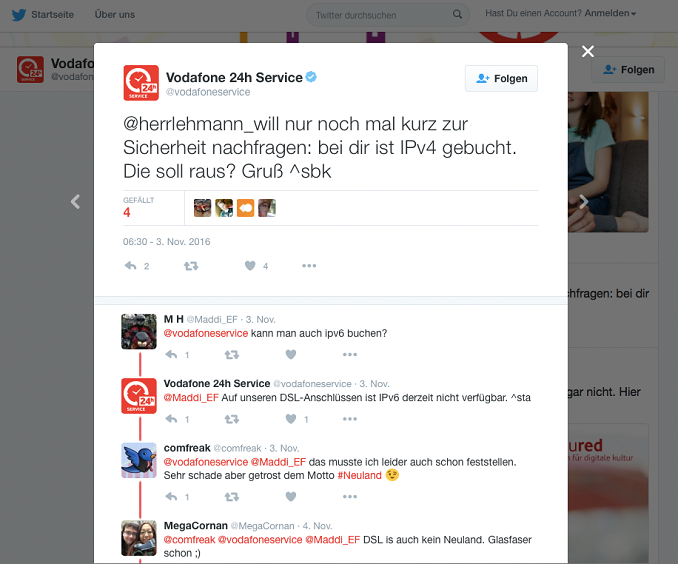Retweet M H's ipv6 question
Screen dimensions: 678x564
232,355
